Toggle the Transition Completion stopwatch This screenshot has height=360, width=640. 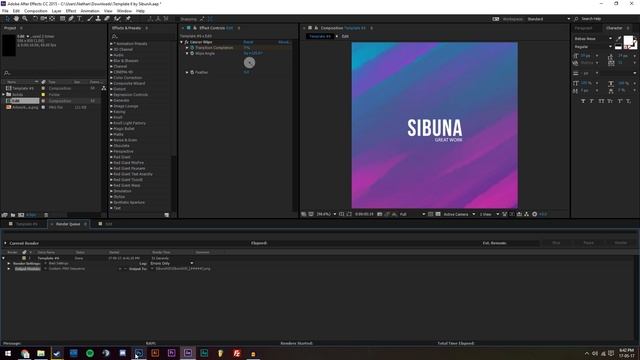[x=192, y=48]
